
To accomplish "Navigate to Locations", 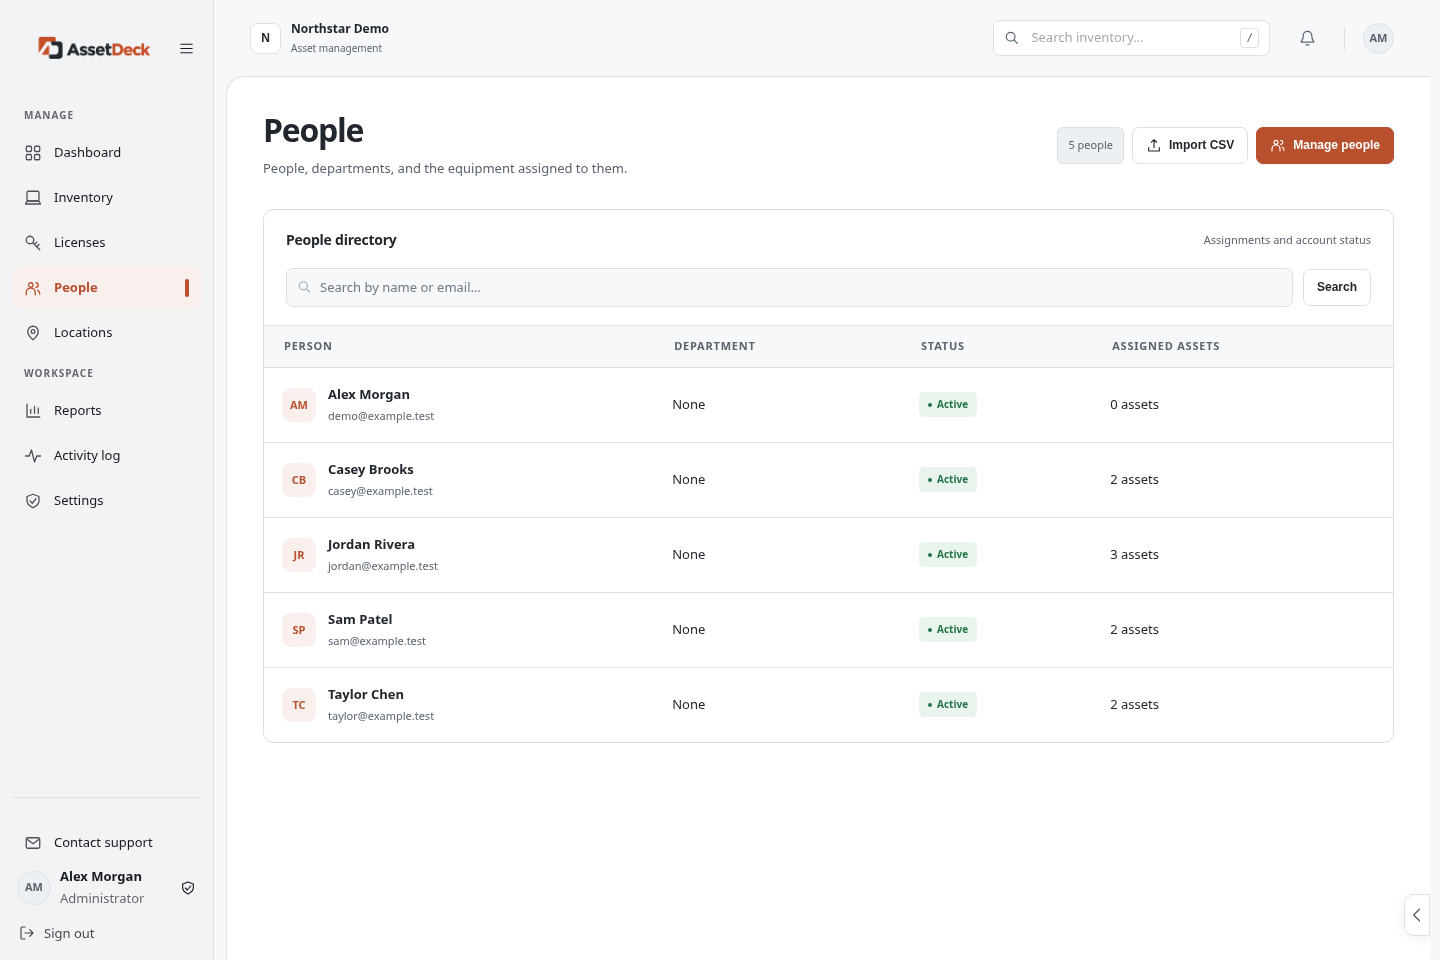I will (x=106, y=332).
